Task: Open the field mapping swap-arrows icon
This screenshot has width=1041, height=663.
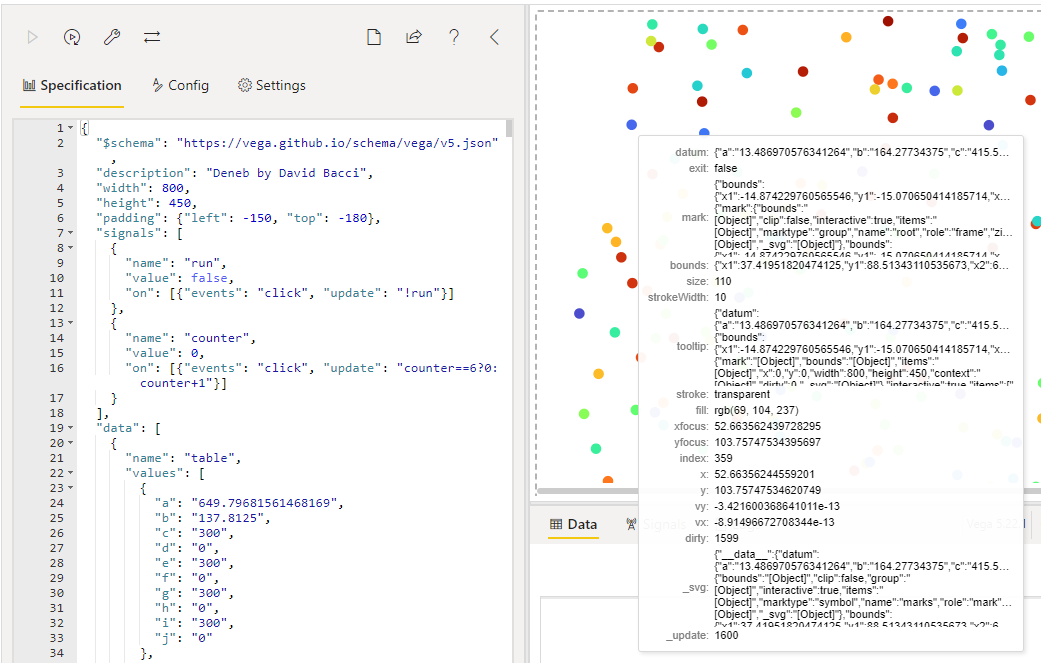Action: [152, 37]
